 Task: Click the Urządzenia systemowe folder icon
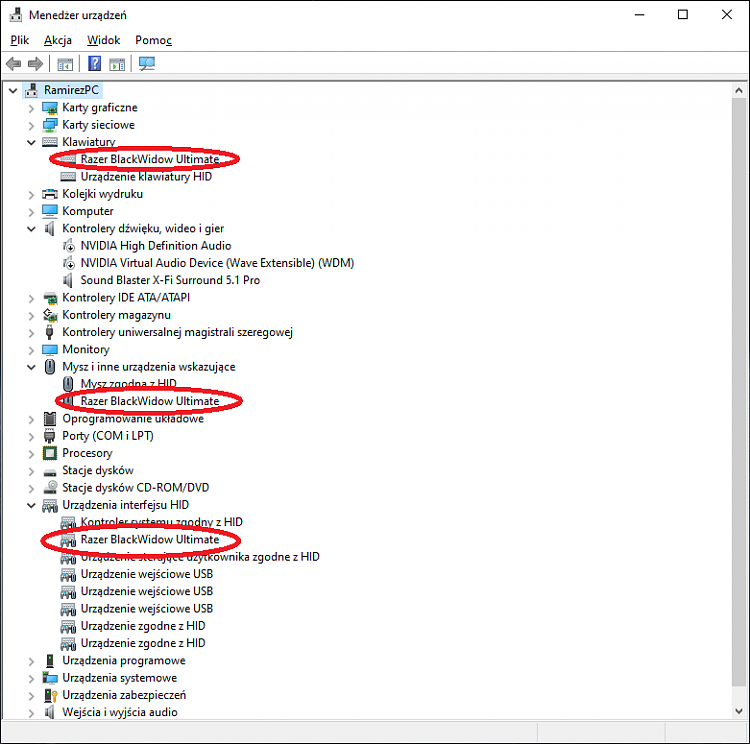coord(50,678)
